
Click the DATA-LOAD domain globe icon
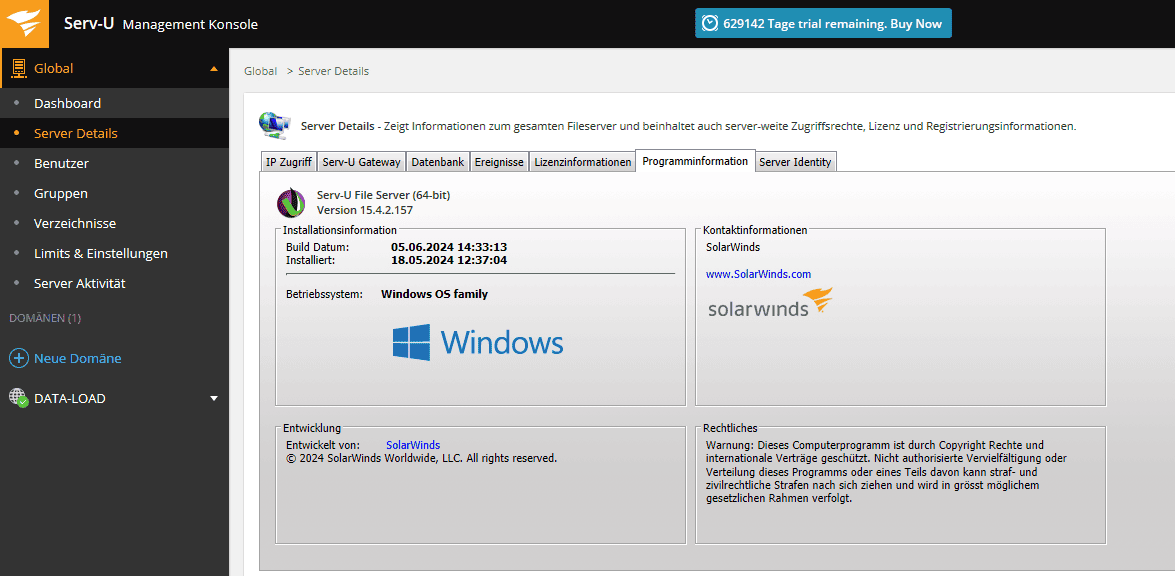pos(19,398)
